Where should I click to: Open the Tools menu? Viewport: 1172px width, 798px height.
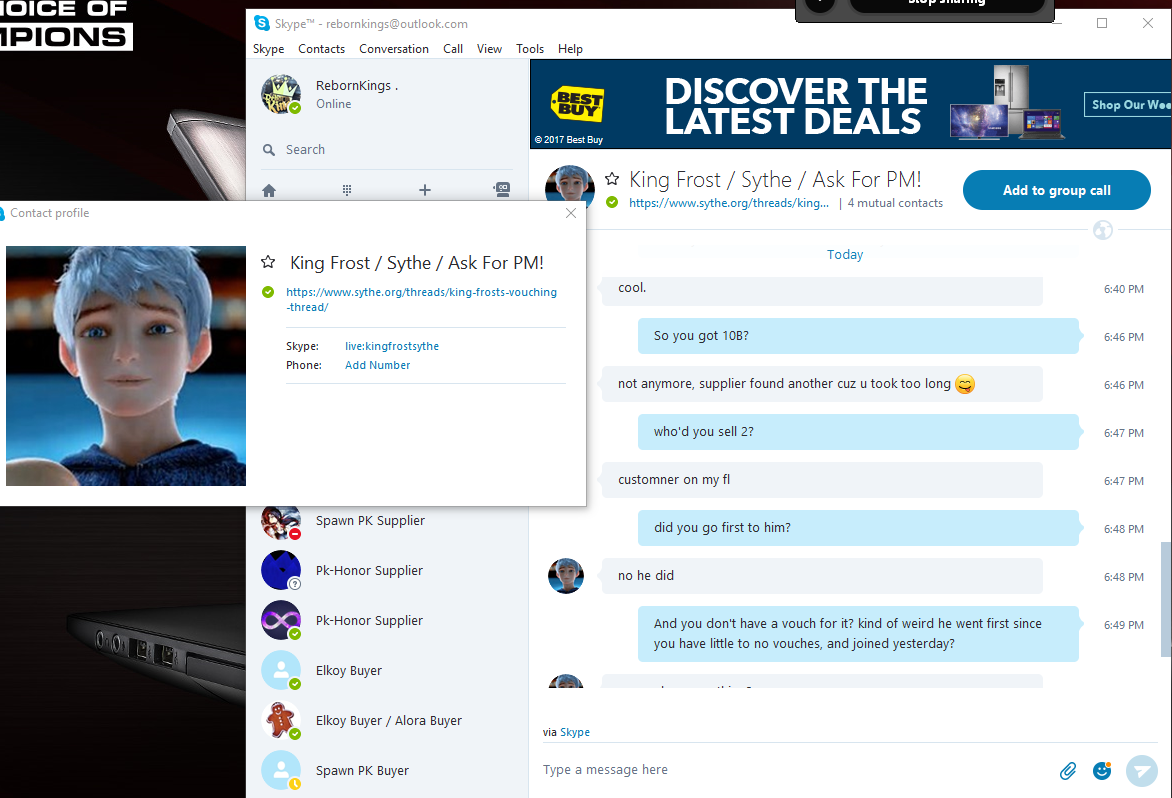530,49
